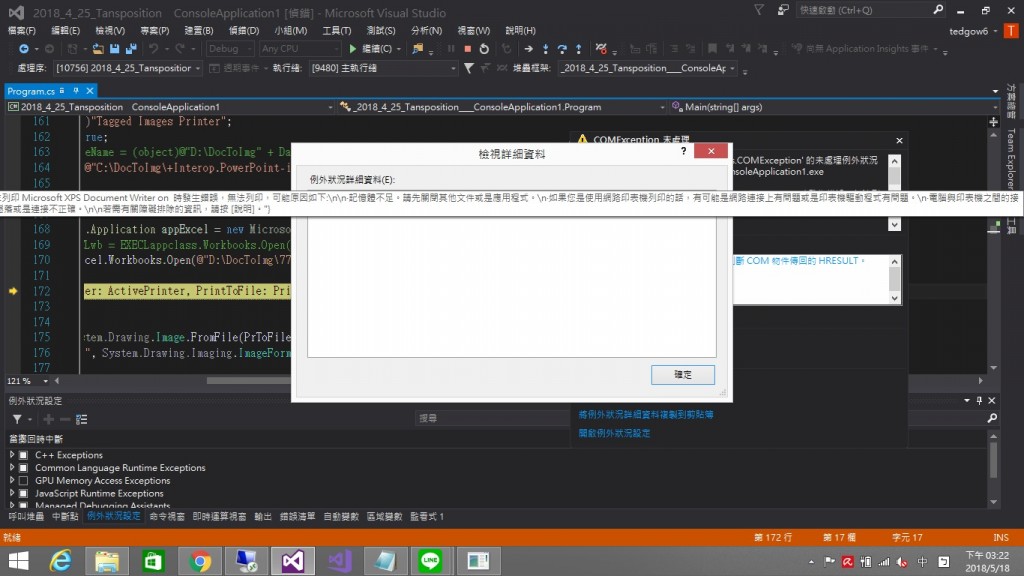Switch to the 輸出 tab
The image size is (1024, 576).
pyautogui.click(x=263, y=517)
